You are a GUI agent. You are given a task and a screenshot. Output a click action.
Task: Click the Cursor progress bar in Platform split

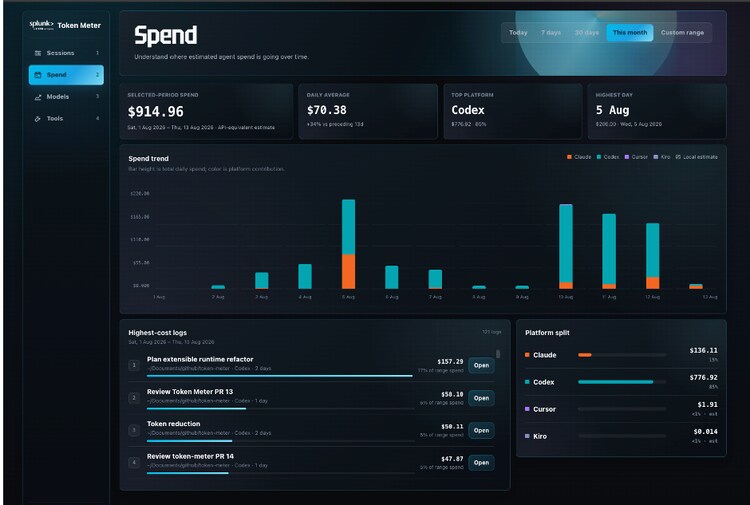(622, 409)
